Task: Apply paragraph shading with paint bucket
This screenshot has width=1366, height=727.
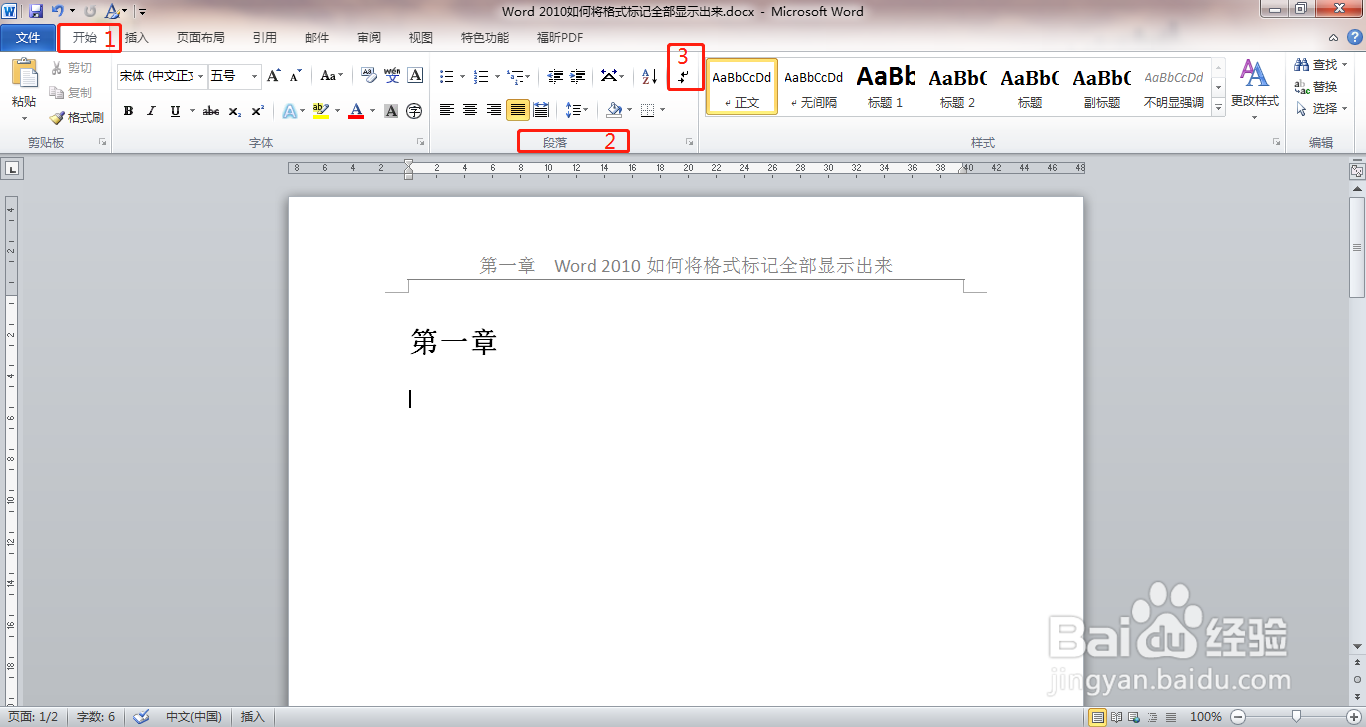Action: coord(614,110)
